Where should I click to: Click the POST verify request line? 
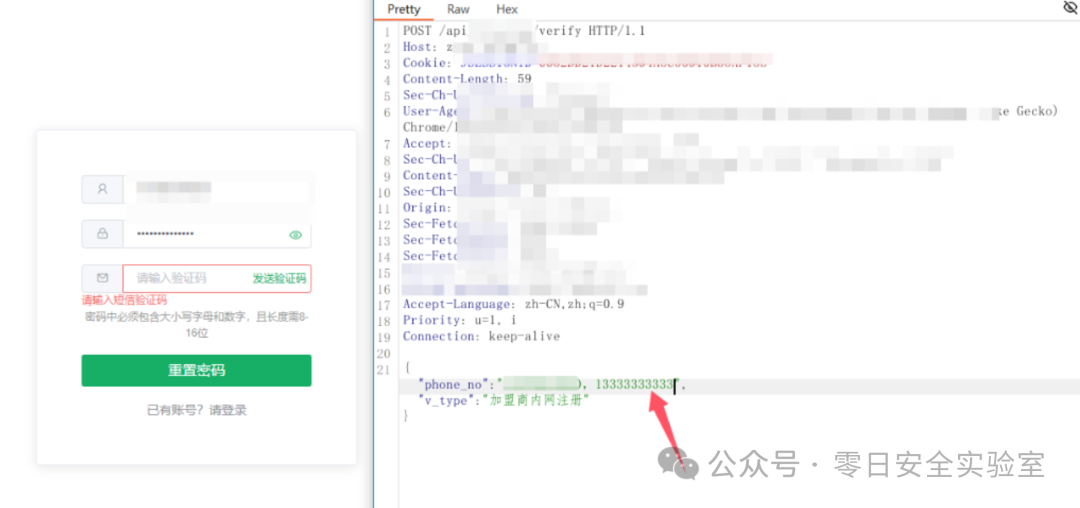point(524,31)
